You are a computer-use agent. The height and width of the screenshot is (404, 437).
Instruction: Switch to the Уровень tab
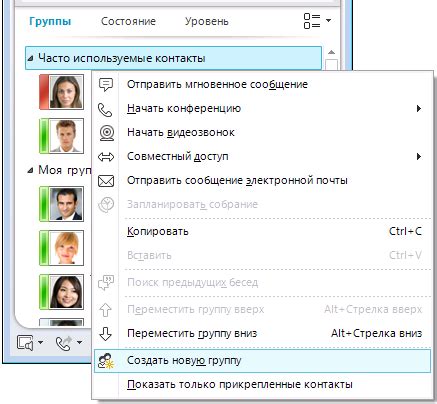[x=207, y=21]
